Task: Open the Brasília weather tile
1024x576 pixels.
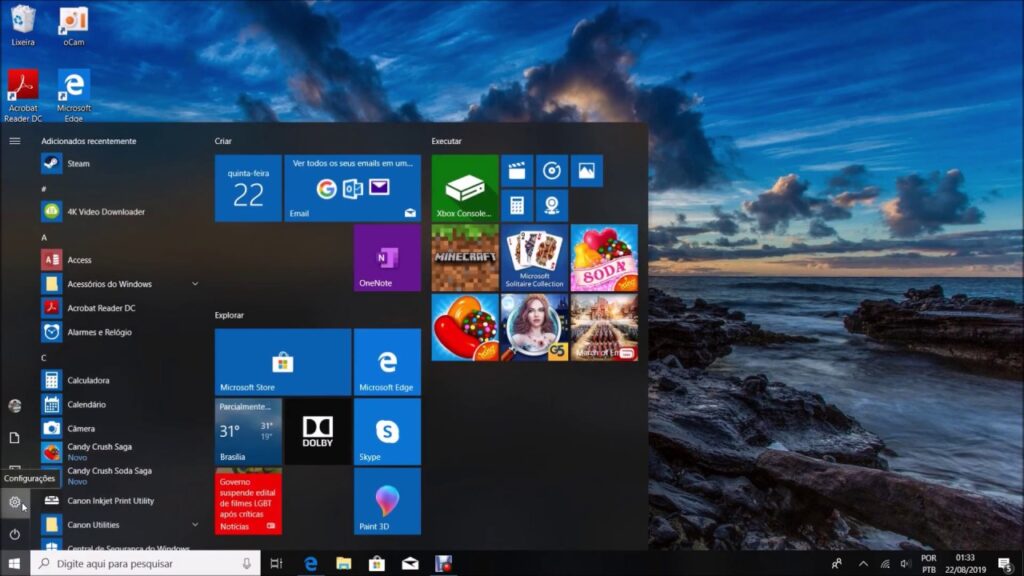Action: 248,432
